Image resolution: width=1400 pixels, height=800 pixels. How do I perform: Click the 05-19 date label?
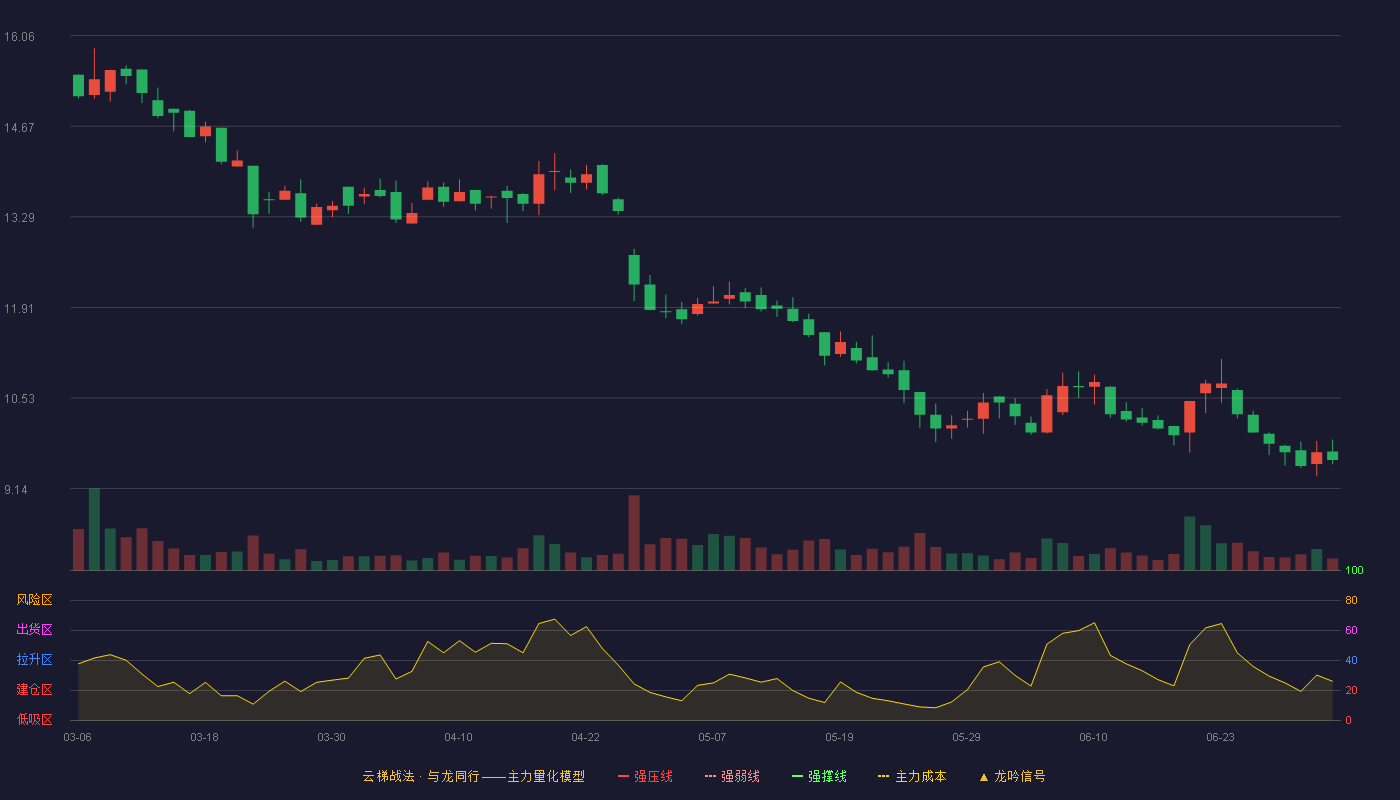click(x=839, y=737)
